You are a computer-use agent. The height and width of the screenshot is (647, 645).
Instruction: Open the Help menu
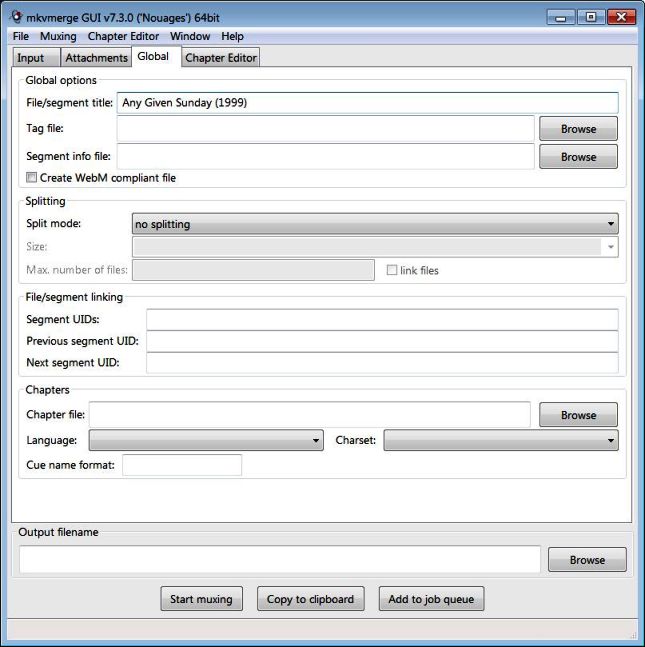(232, 36)
